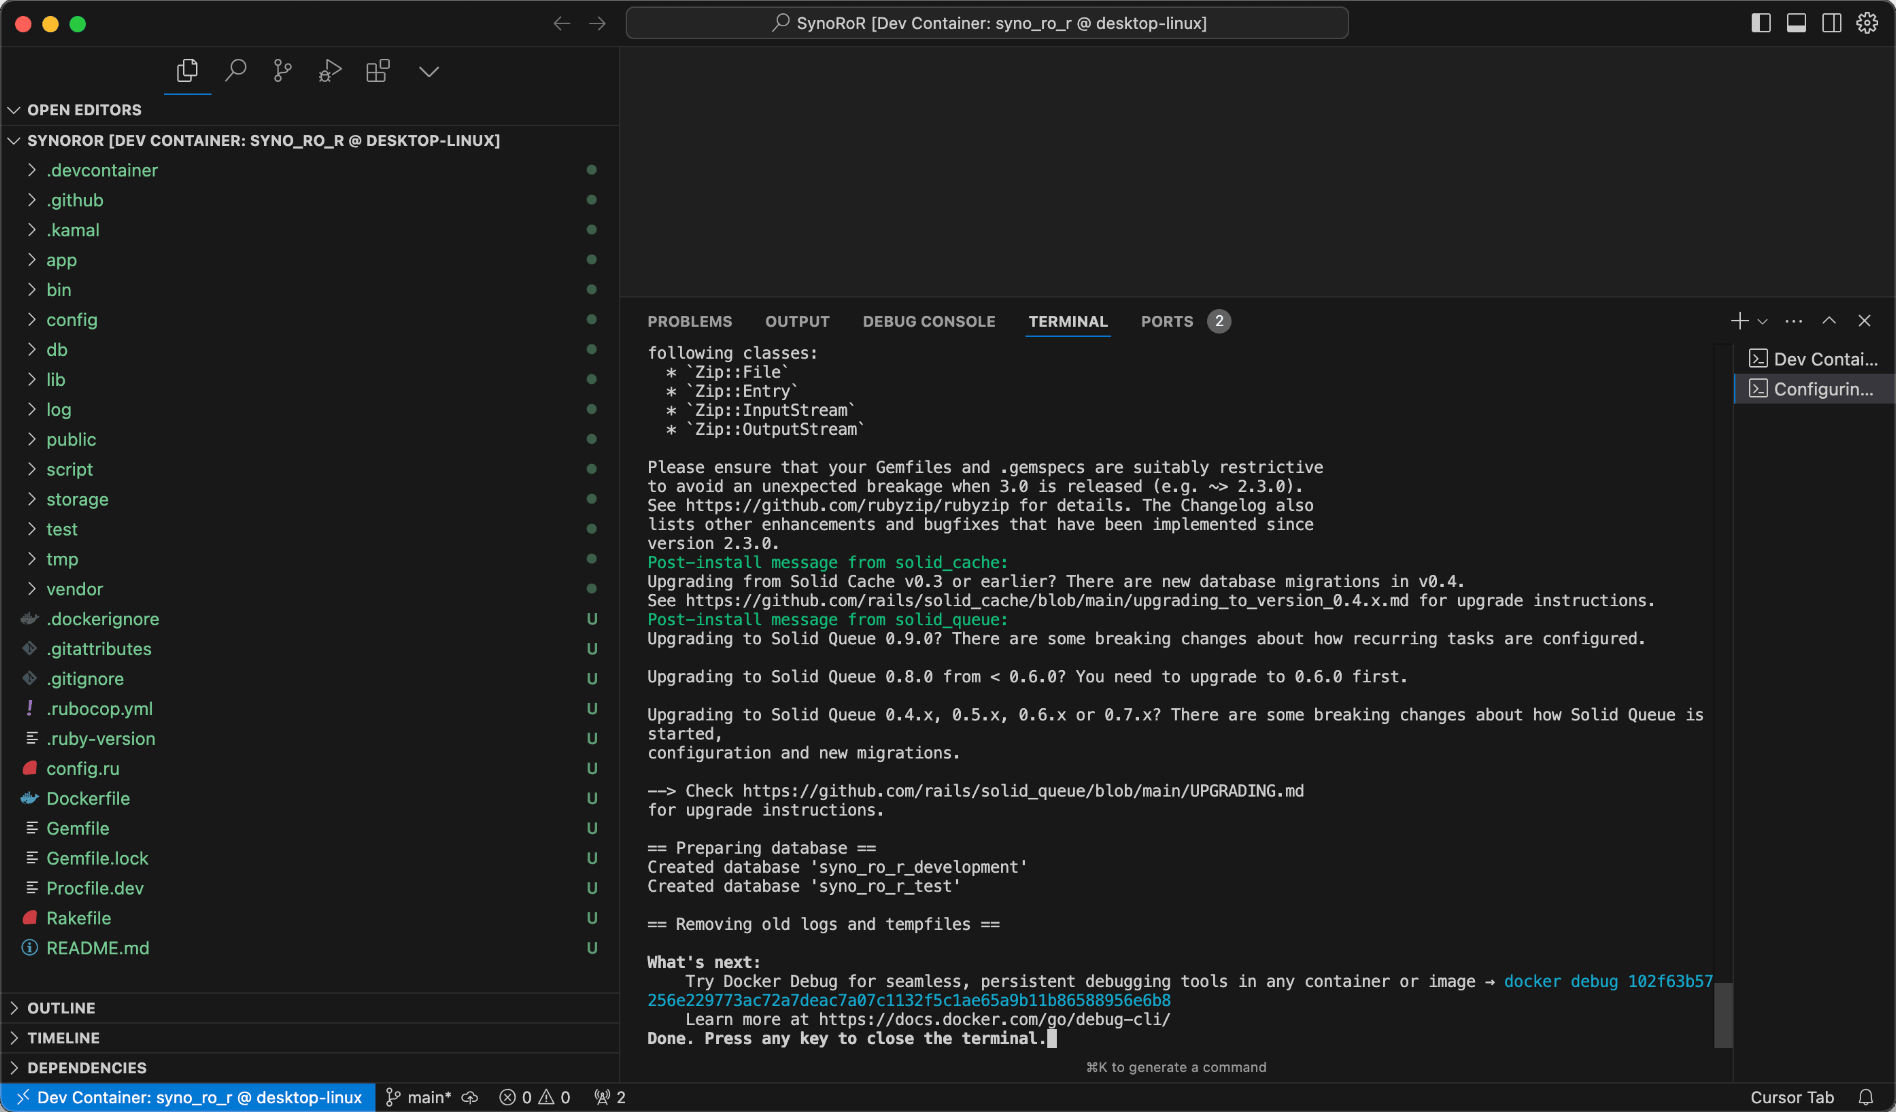Open the Gemfile
Screen dimensions: 1896x1112
click(x=310, y=829)
